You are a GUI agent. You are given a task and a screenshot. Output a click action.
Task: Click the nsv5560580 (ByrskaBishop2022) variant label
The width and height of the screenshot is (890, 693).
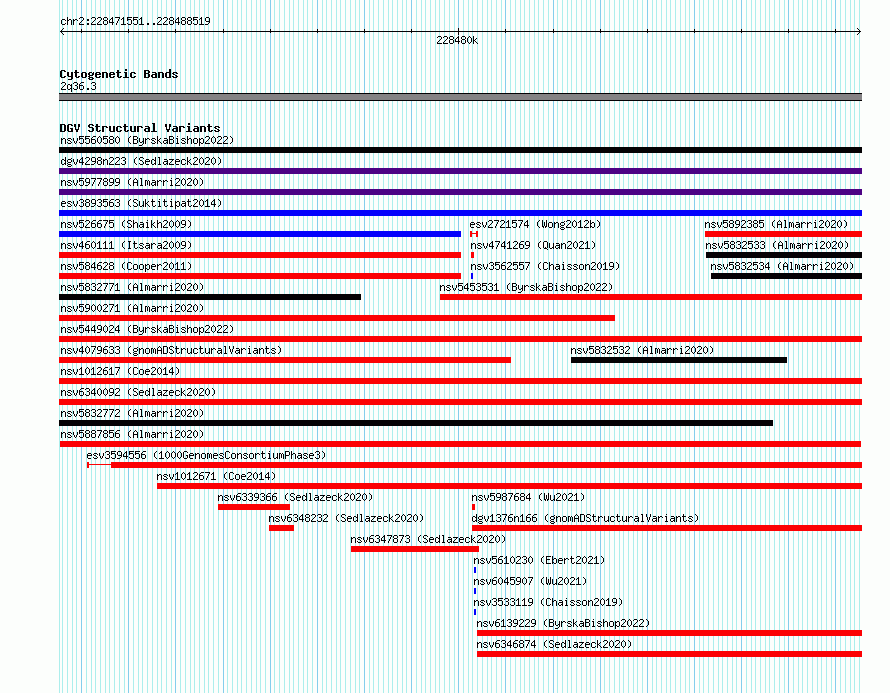[147, 140]
